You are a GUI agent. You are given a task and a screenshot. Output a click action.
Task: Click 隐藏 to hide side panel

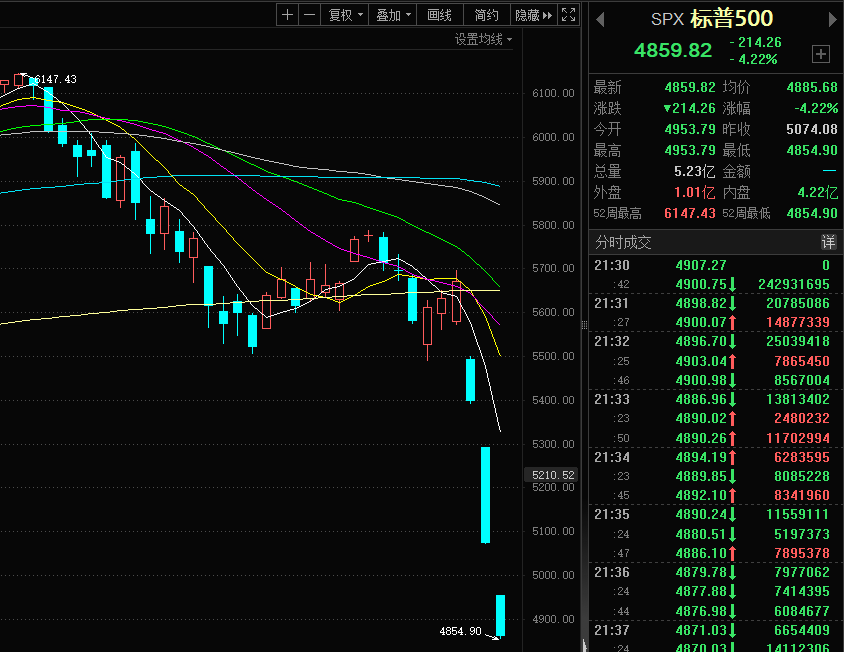pyautogui.click(x=534, y=15)
